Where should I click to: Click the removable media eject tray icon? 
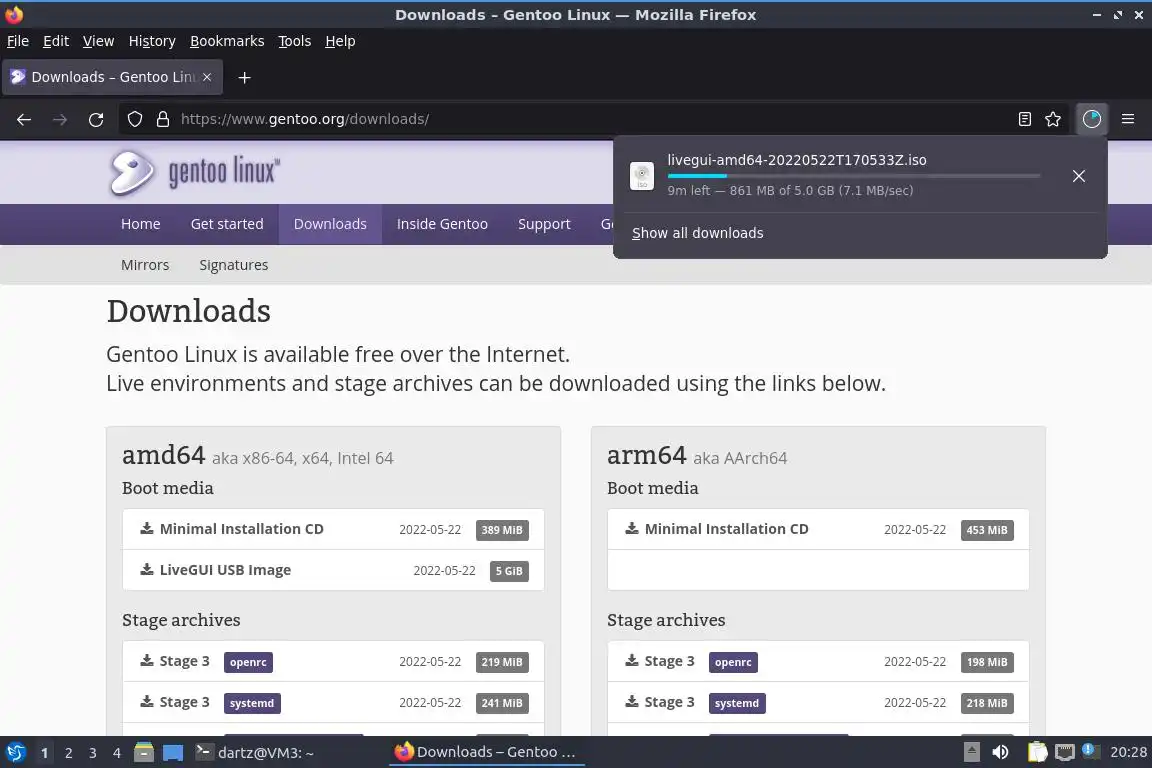971,753
